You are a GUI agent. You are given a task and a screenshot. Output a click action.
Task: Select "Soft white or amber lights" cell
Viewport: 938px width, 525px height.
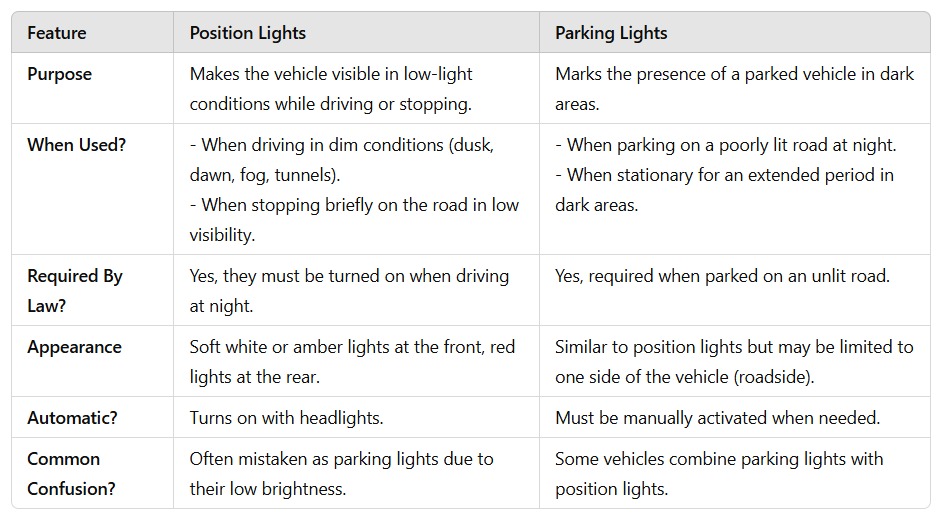click(x=352, y=361)
